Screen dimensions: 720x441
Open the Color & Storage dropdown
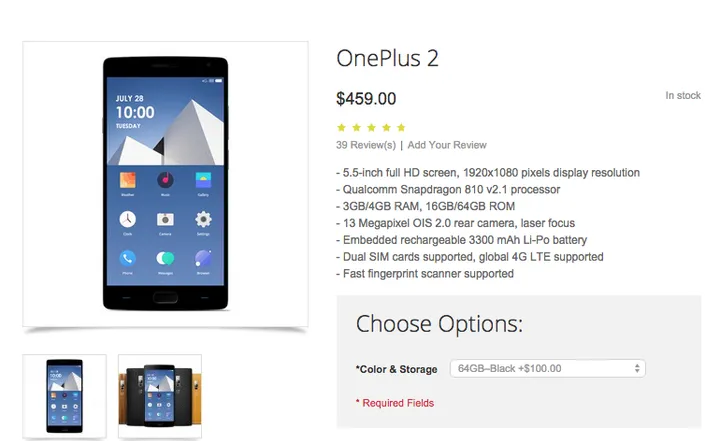click(x=547, y=369)
